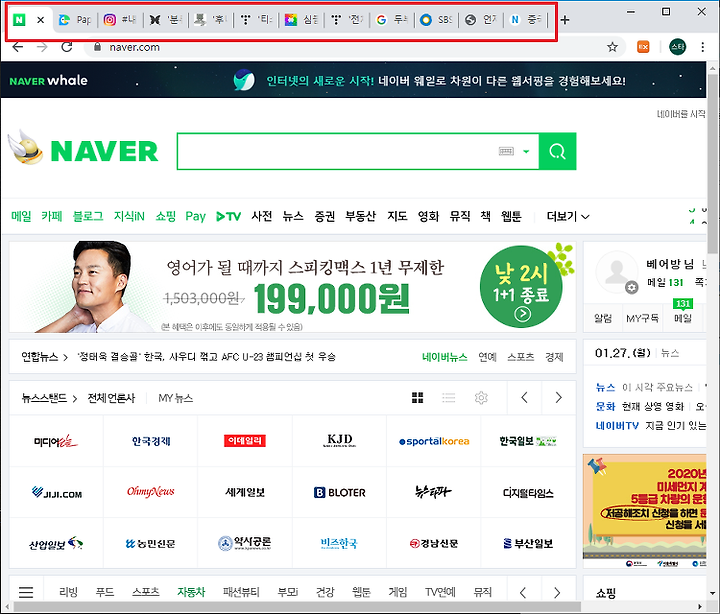Show next topic categories arrow
The image size is (720, 614).
click(557, 592)
